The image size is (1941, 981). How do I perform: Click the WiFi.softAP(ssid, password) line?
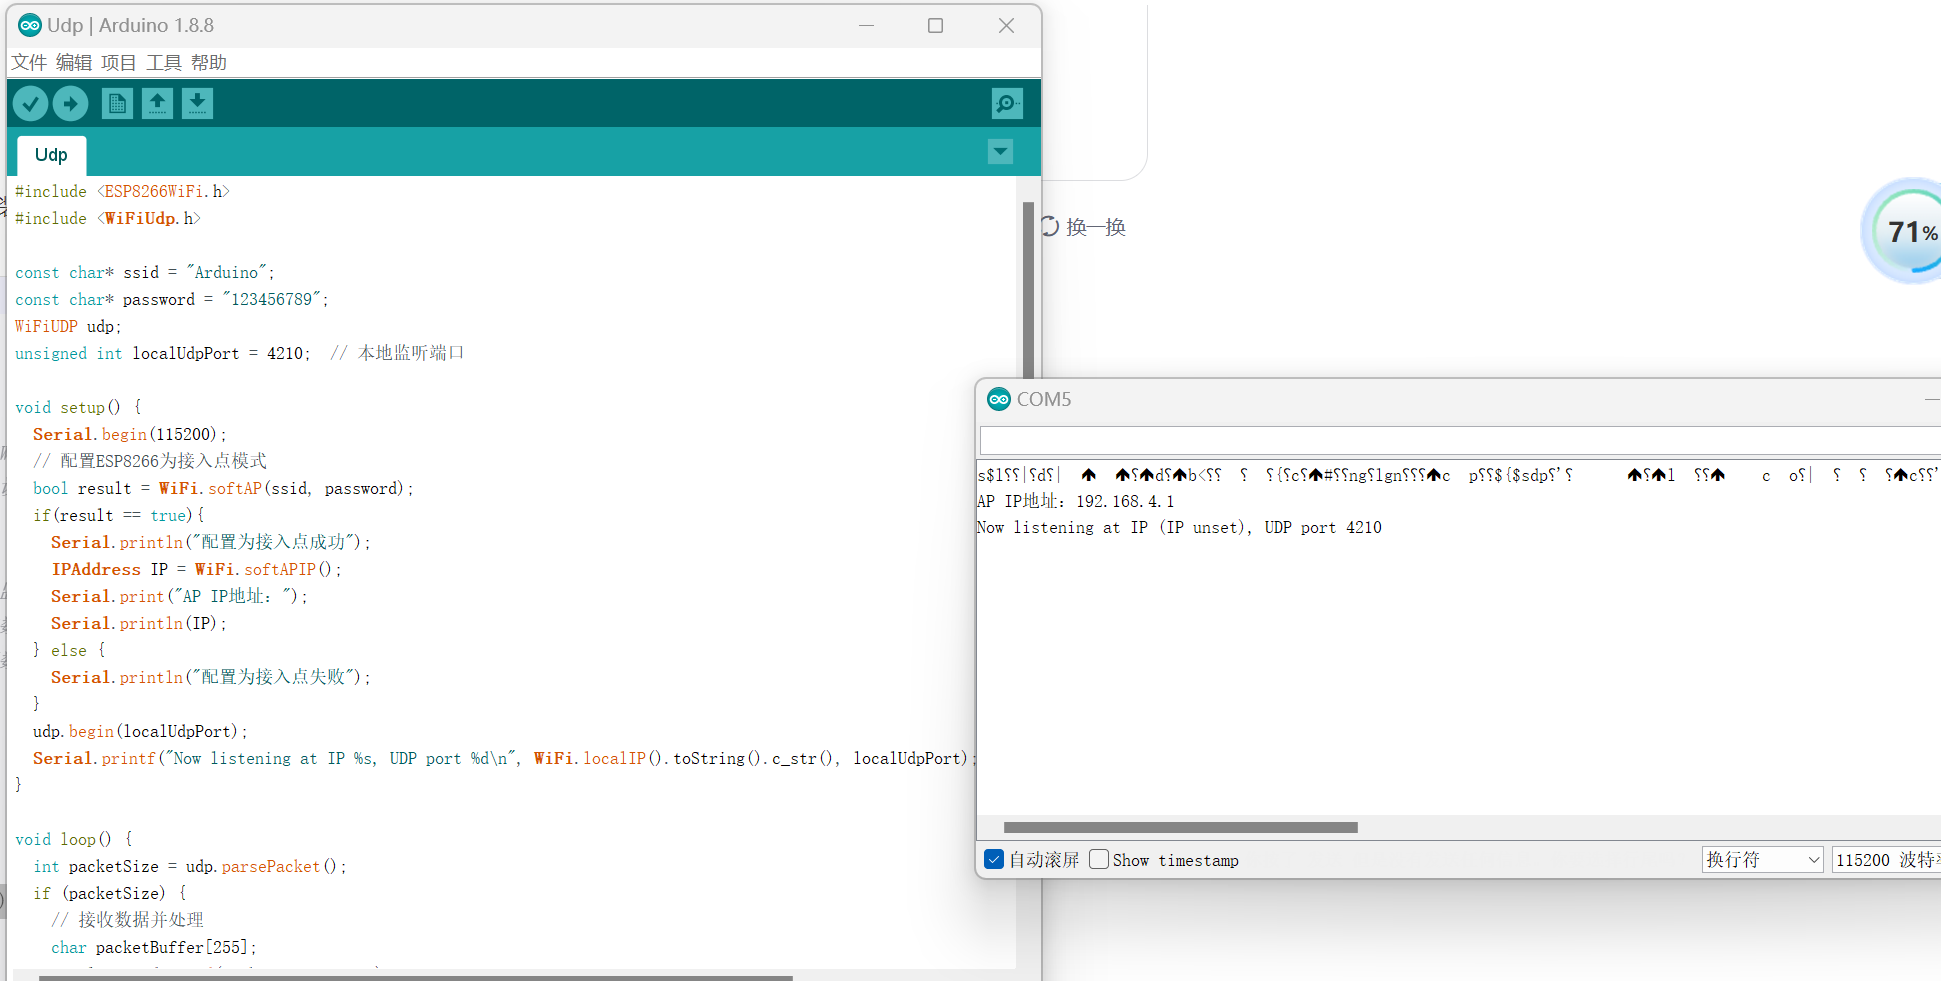pos(223,488)
